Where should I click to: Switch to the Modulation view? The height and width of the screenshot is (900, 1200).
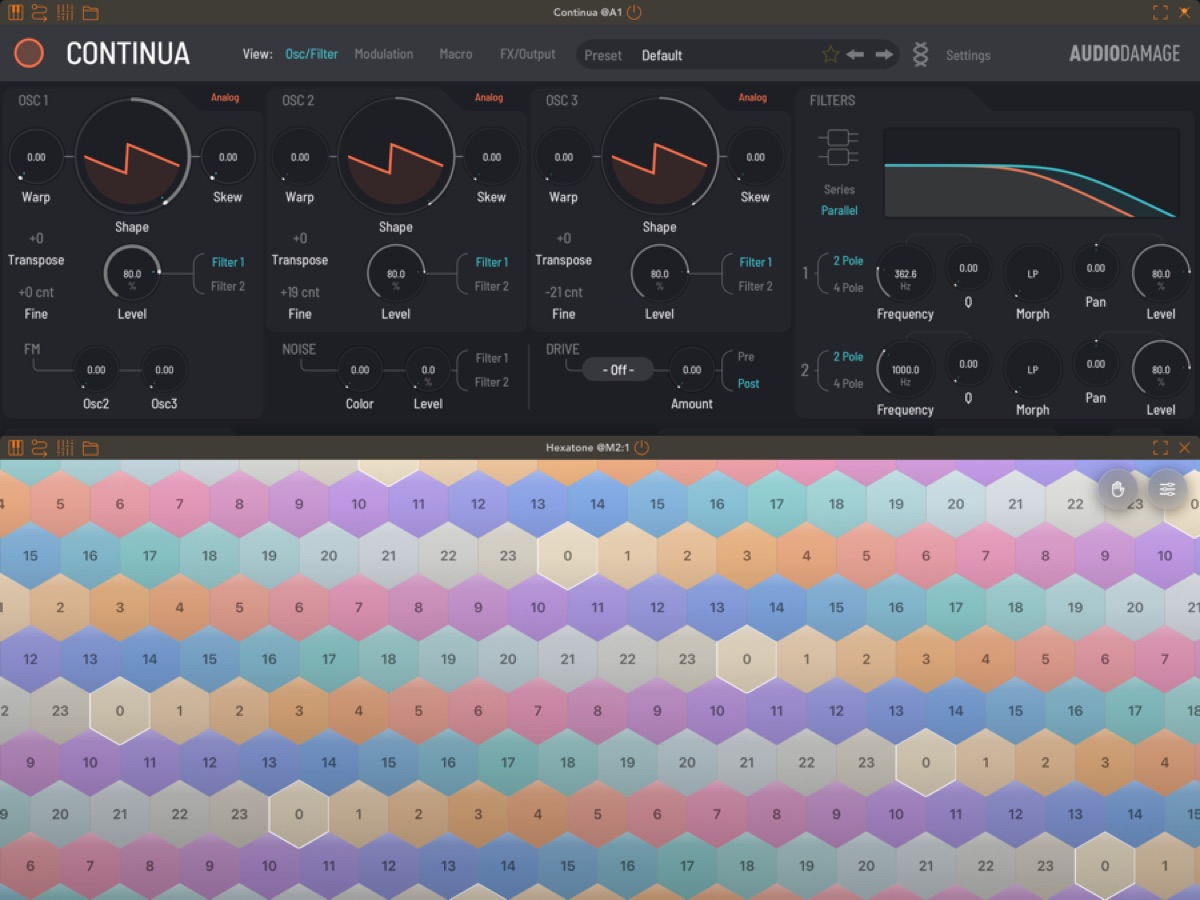click(384, 54)
